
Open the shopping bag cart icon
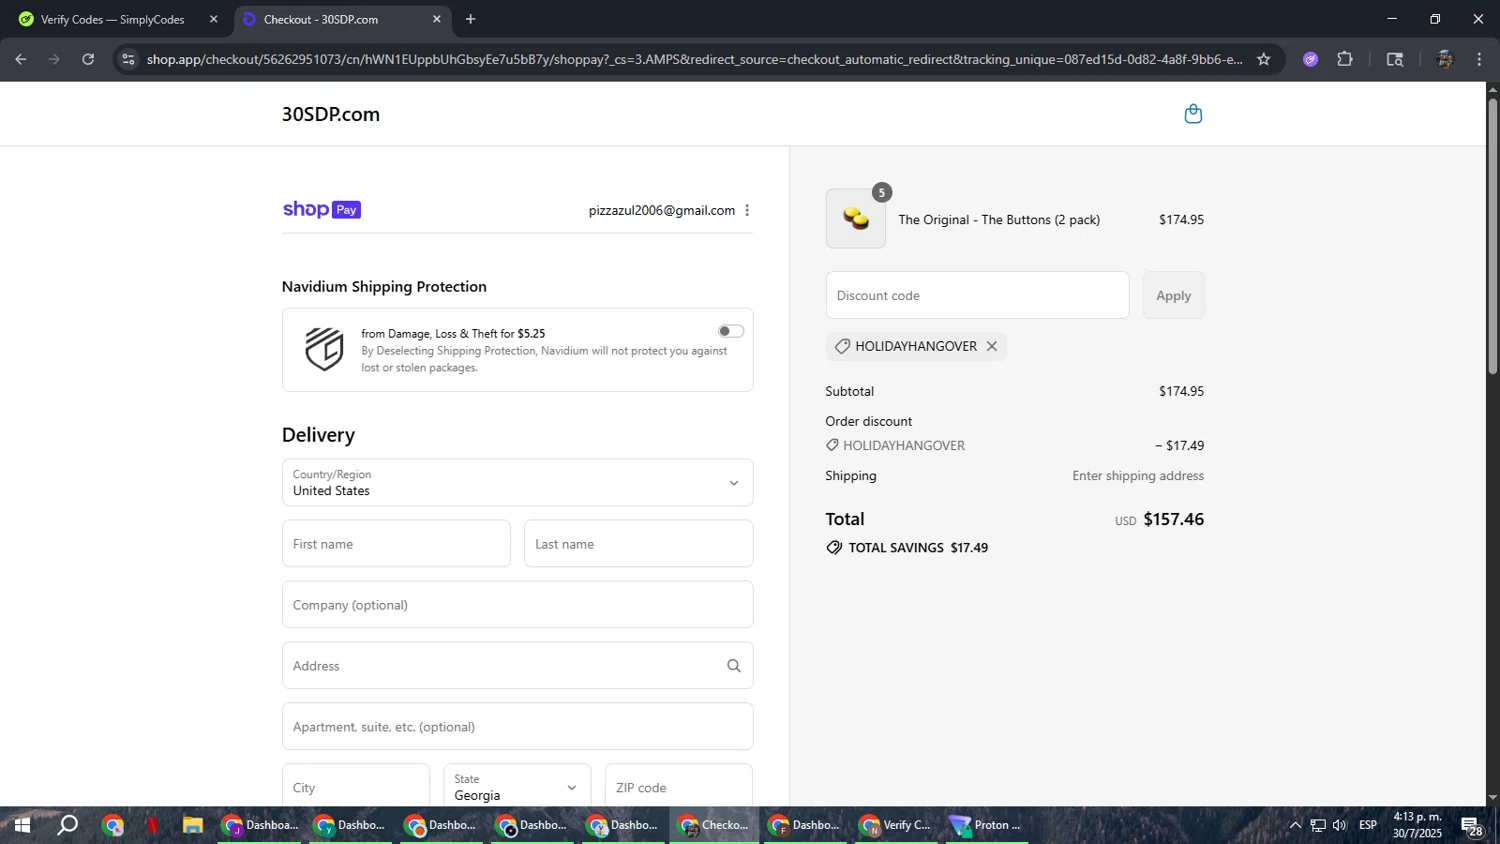tap(1193, 114)
